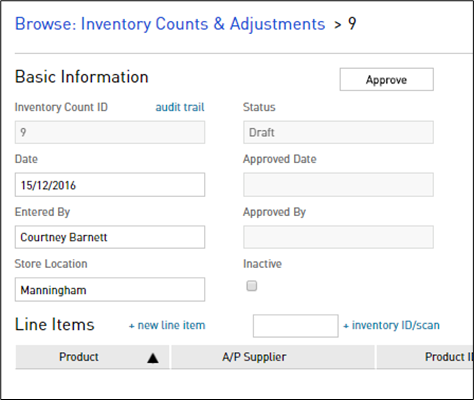Click the Store Location label

click(x=51, y=264)
